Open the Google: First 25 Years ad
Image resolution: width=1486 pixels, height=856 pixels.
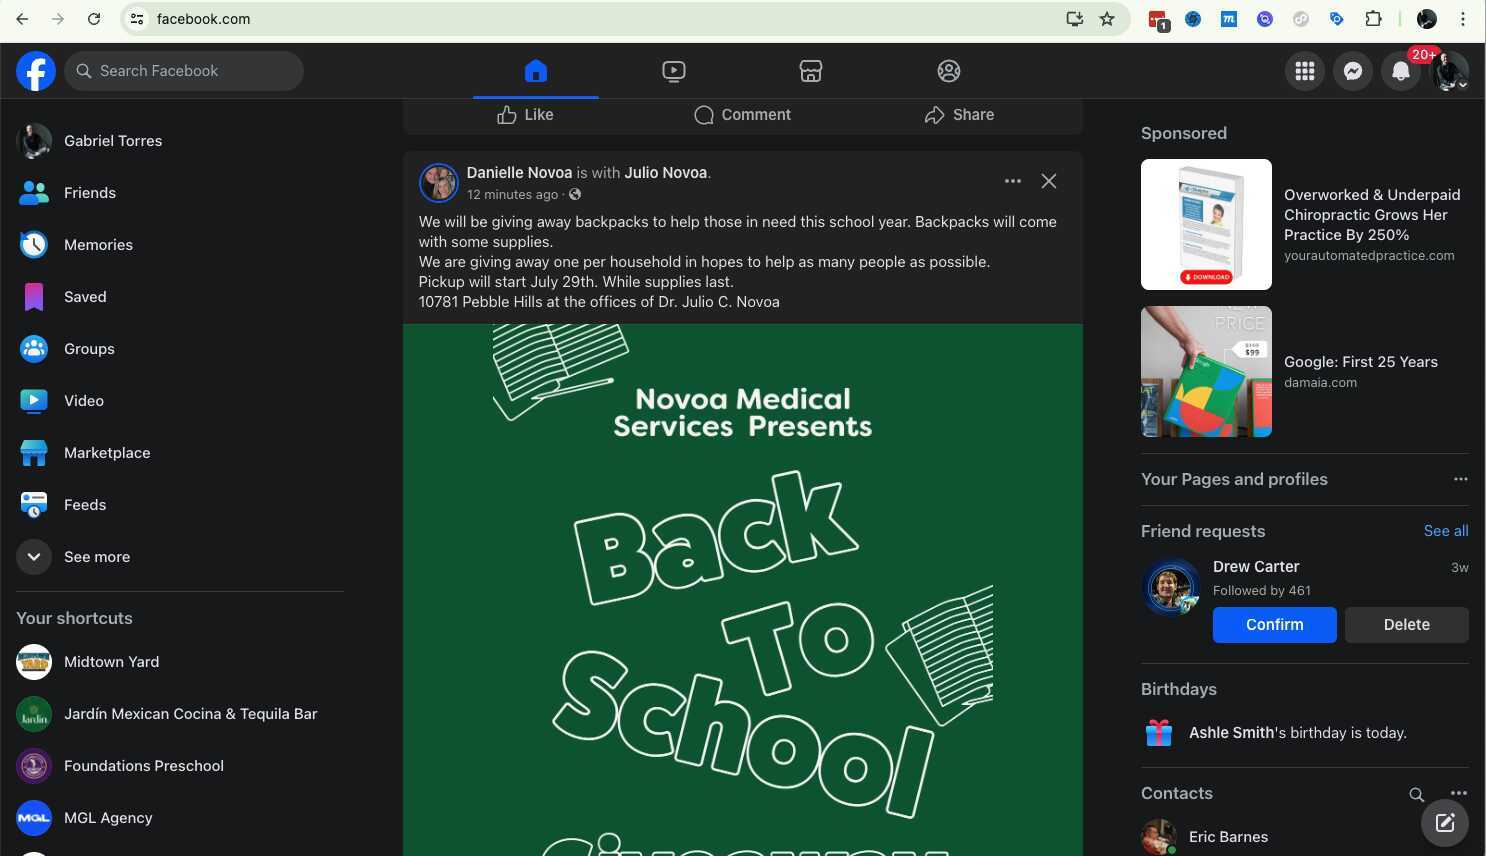(x=1305, y=372)
